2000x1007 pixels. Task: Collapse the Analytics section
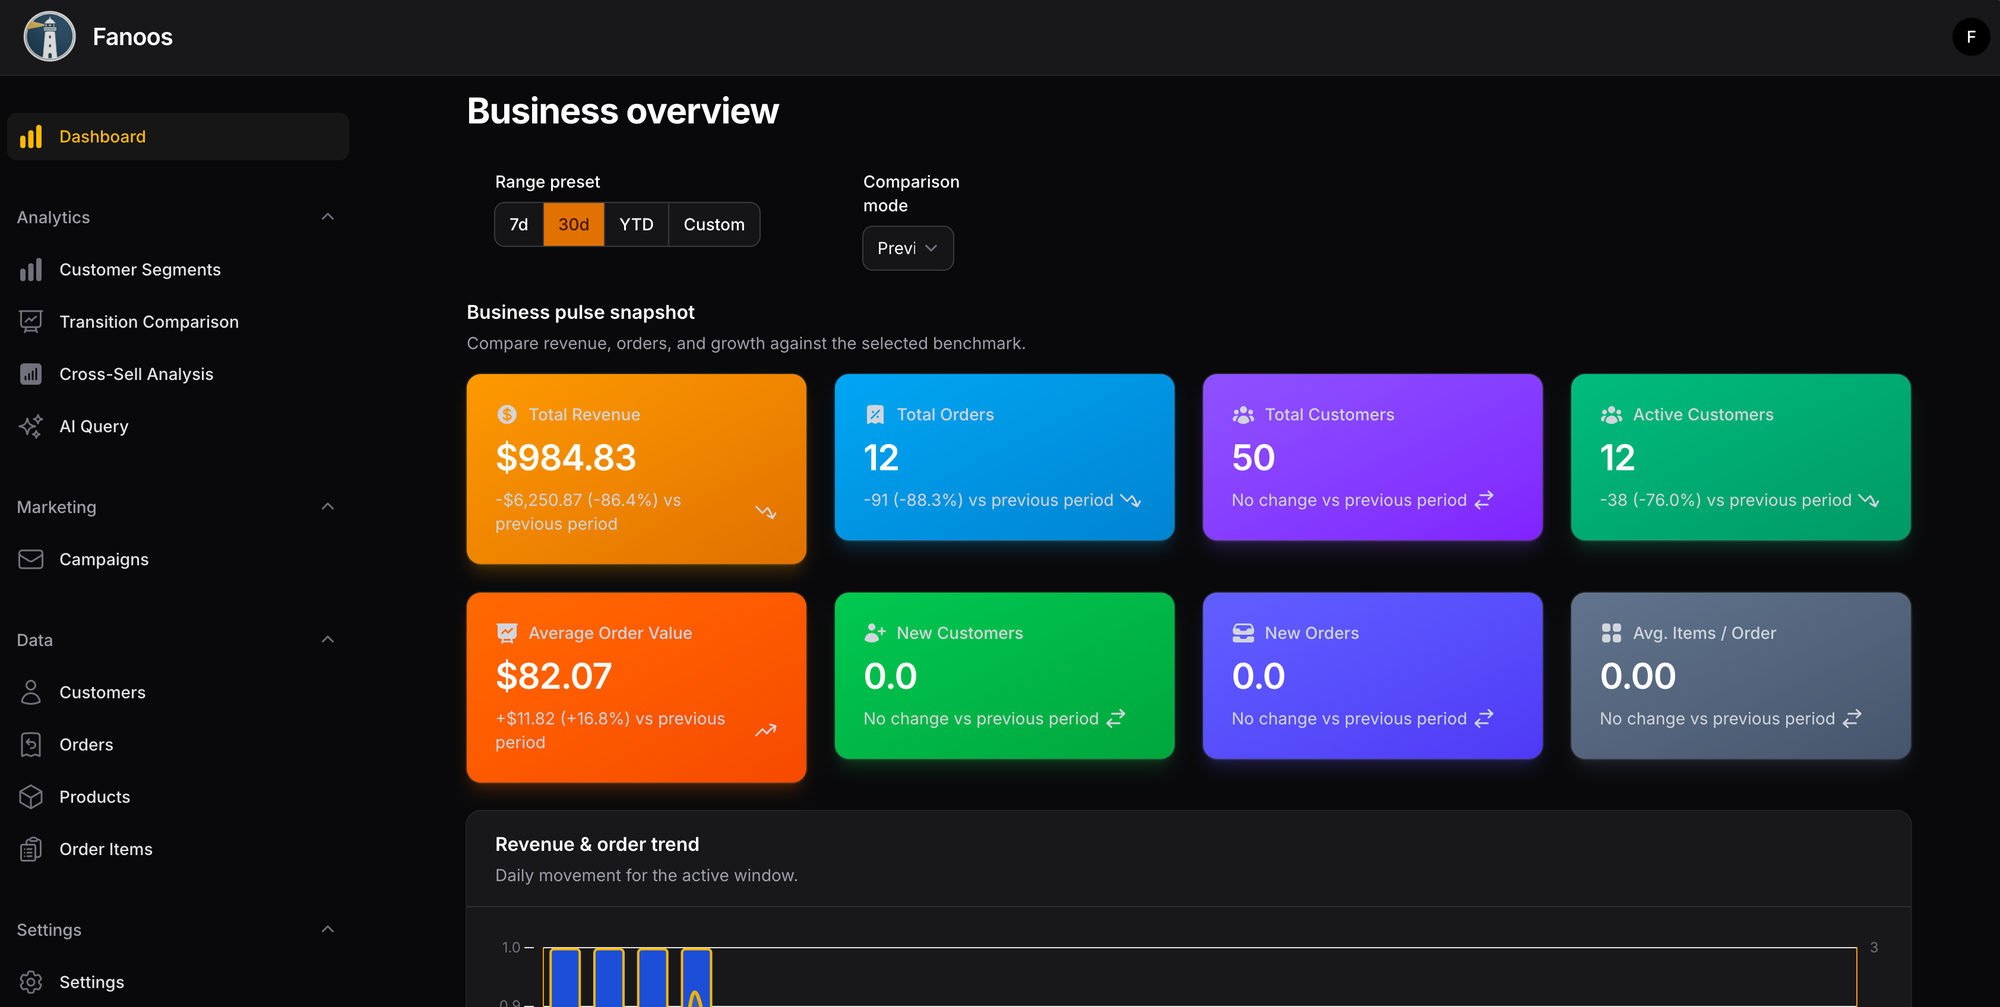(327, 217)
